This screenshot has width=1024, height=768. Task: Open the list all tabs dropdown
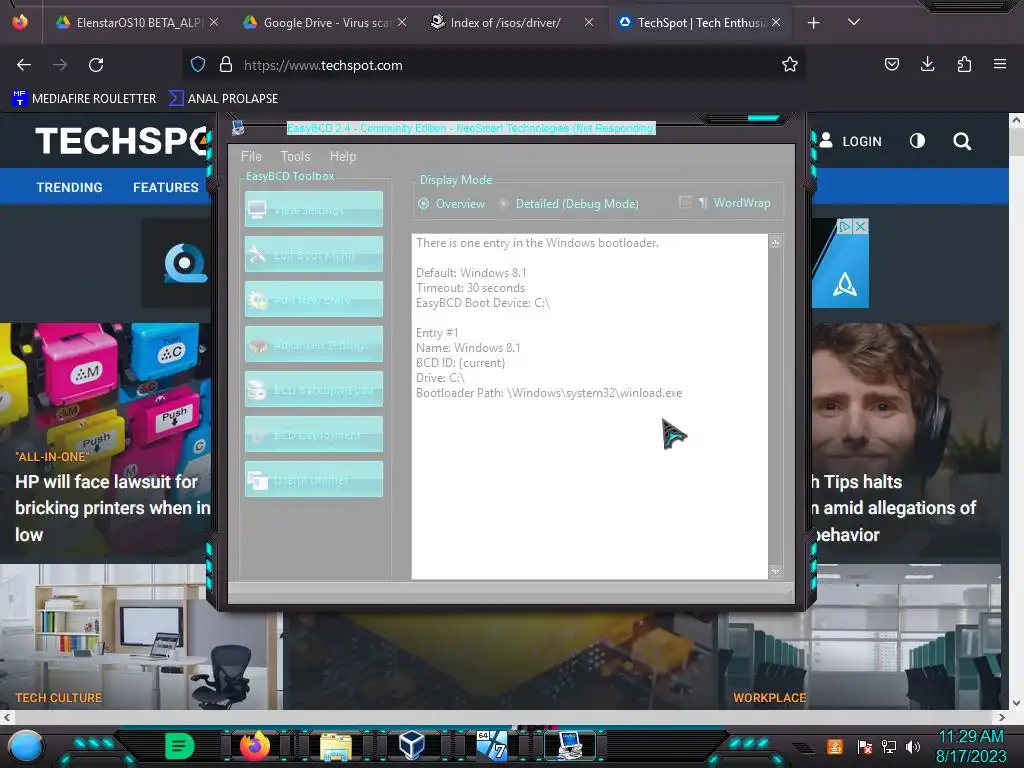click(x=854, y=22)
